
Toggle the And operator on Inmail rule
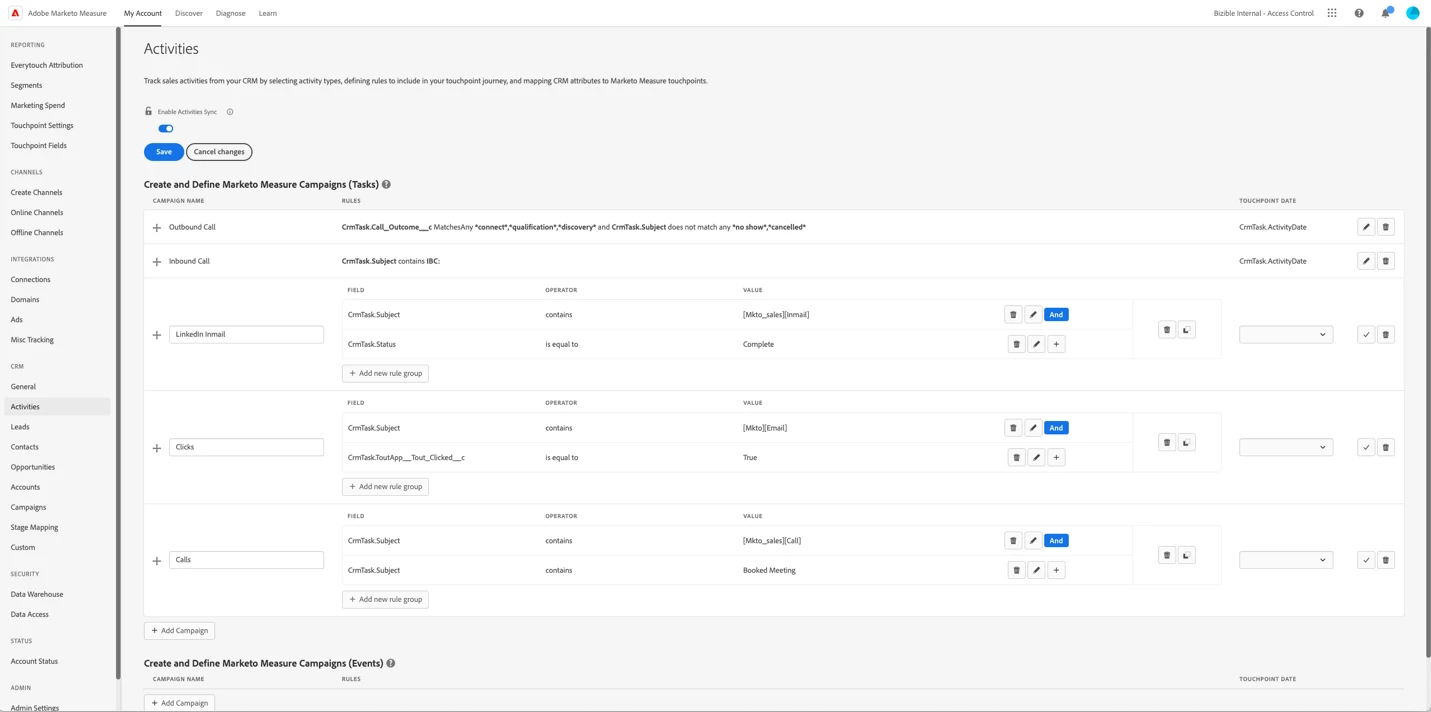pos(1056,315)
